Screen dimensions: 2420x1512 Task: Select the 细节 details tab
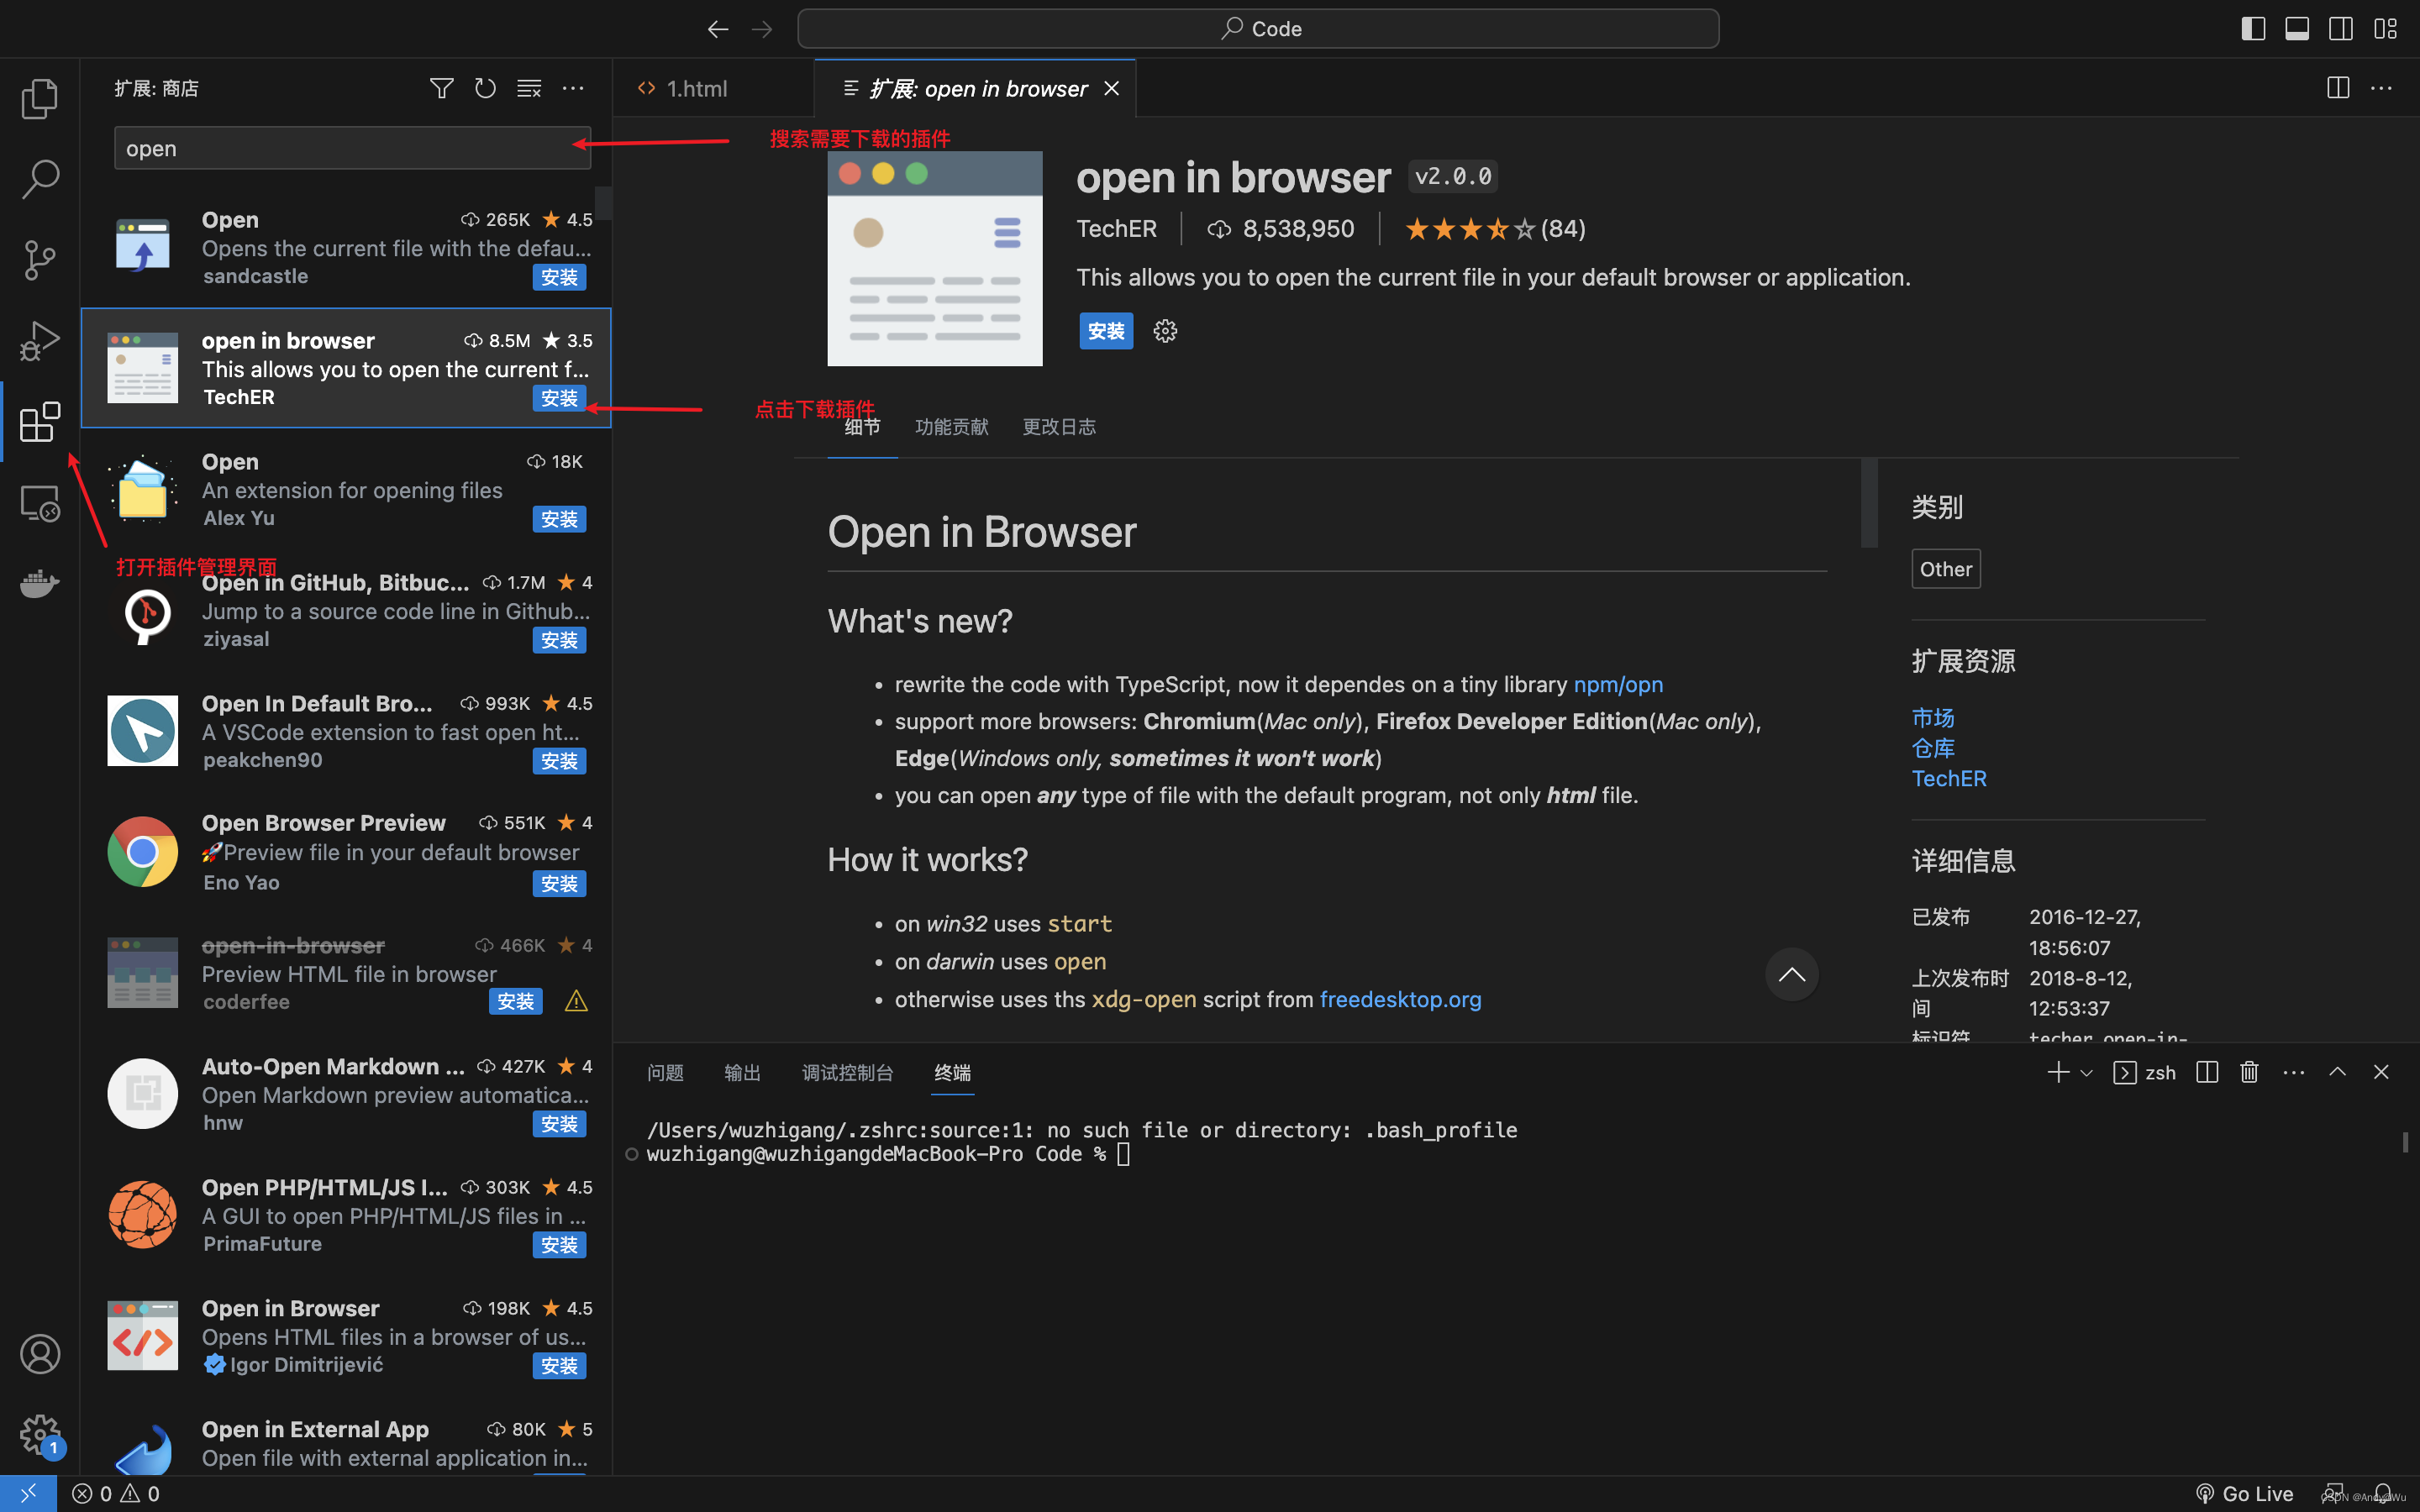(x=862, y=427)
